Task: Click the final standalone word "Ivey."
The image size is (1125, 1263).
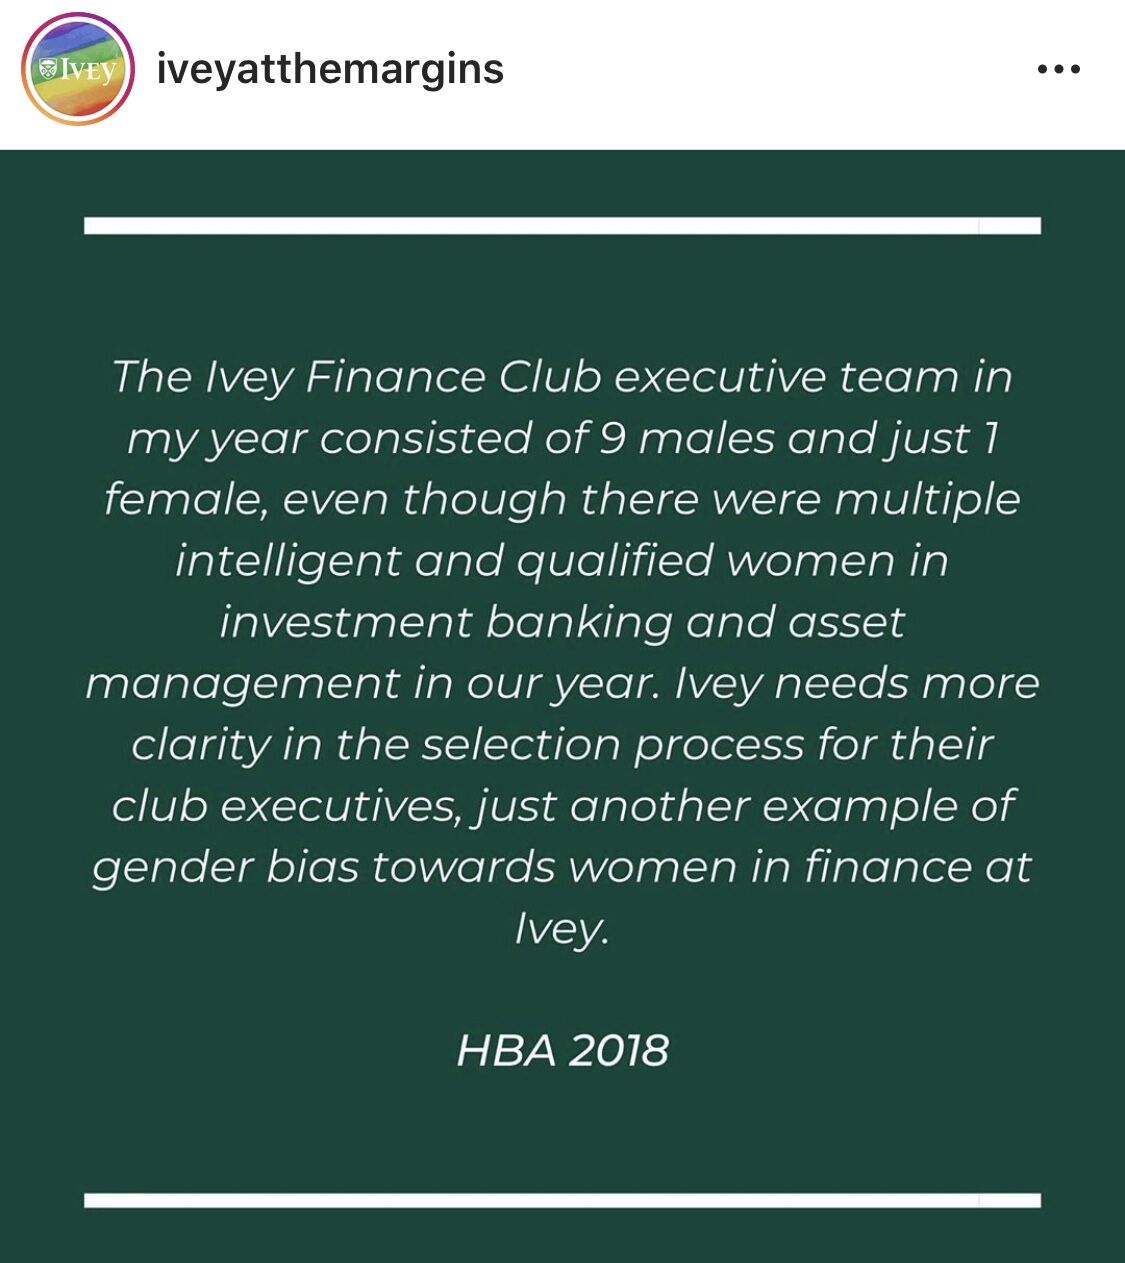Action: pyautogui.click(x=562, y=929)
